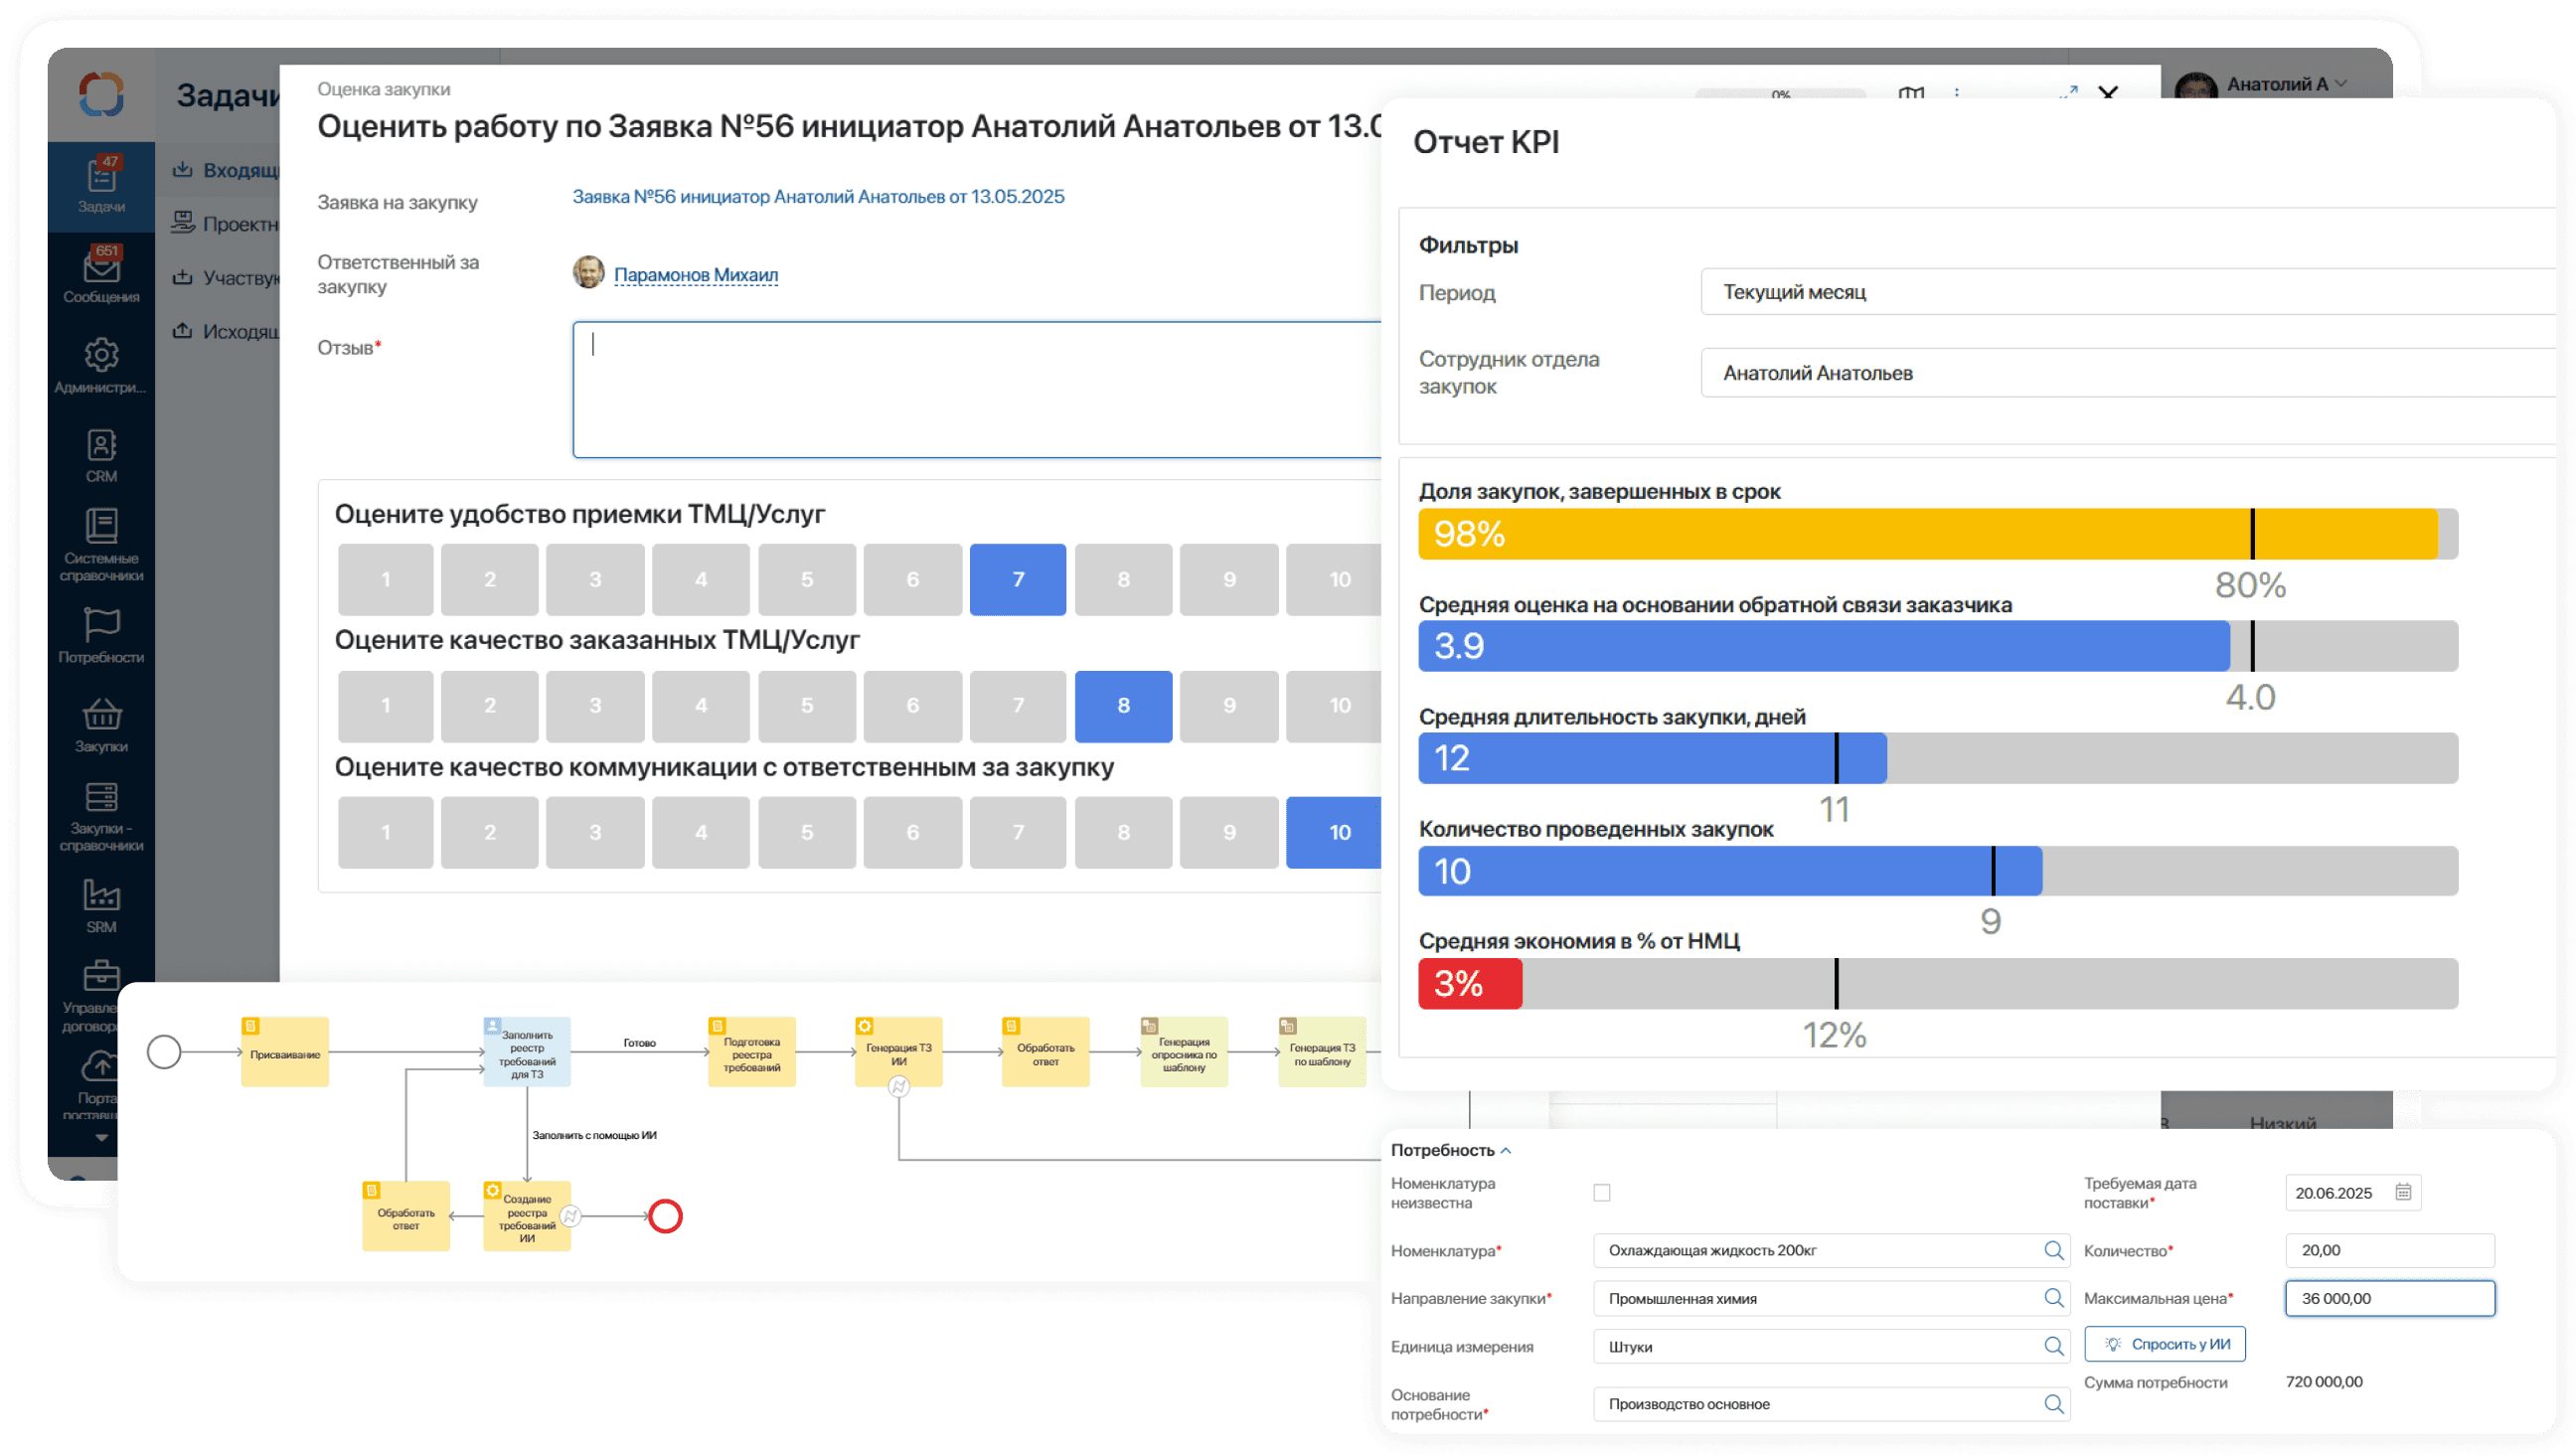The width and height of the screenshot is (2576, 1455).
Task: Check the Номенклатура неизвестна checkbox
Action: click(1601, 1192)
